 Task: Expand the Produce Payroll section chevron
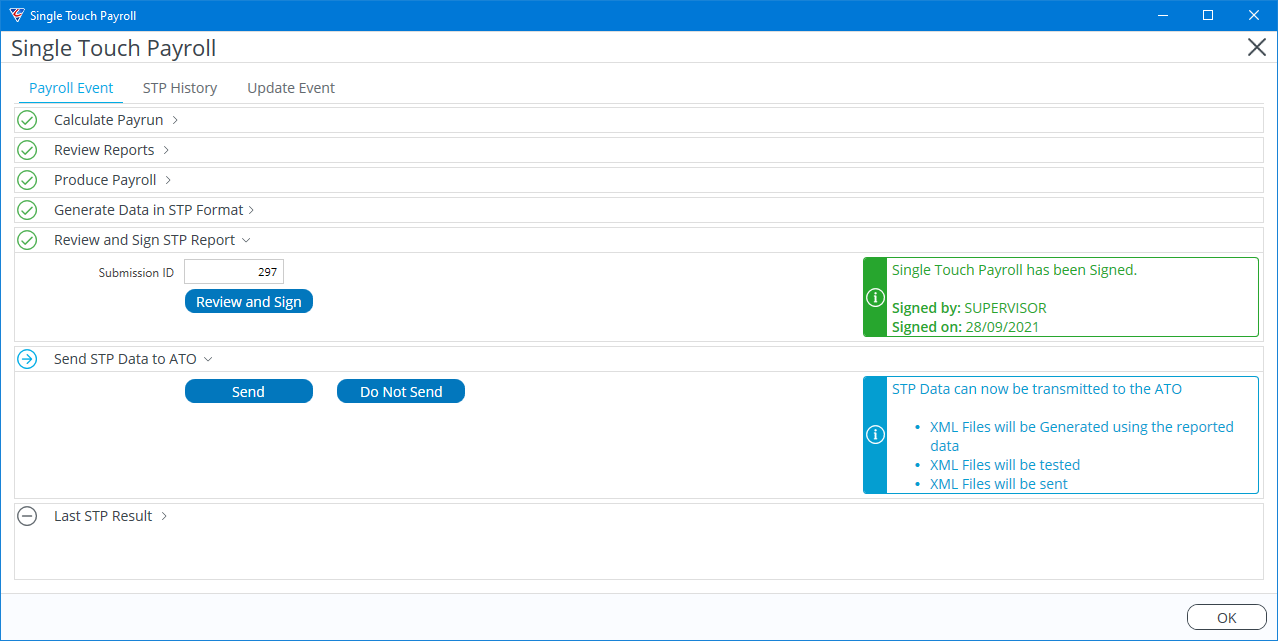pyautogui.click(x=168, y=180)
